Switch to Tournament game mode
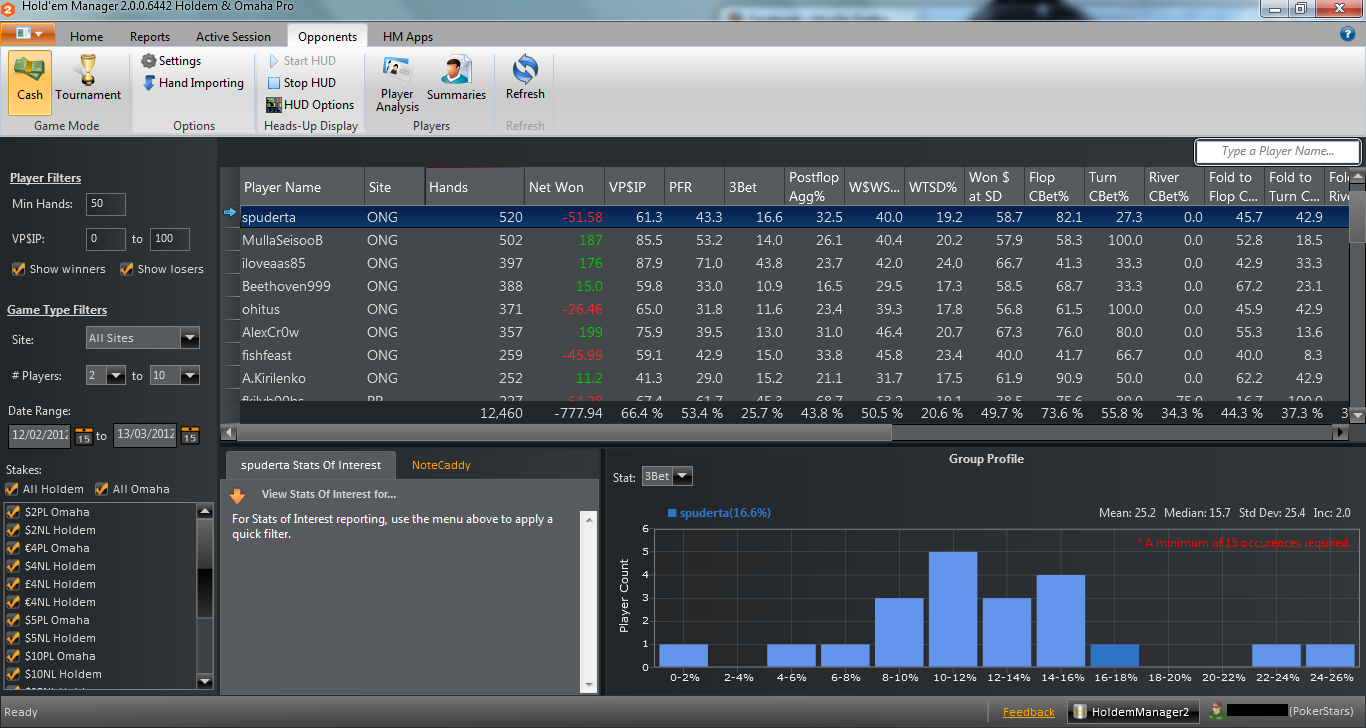 [x=88, y=79]
